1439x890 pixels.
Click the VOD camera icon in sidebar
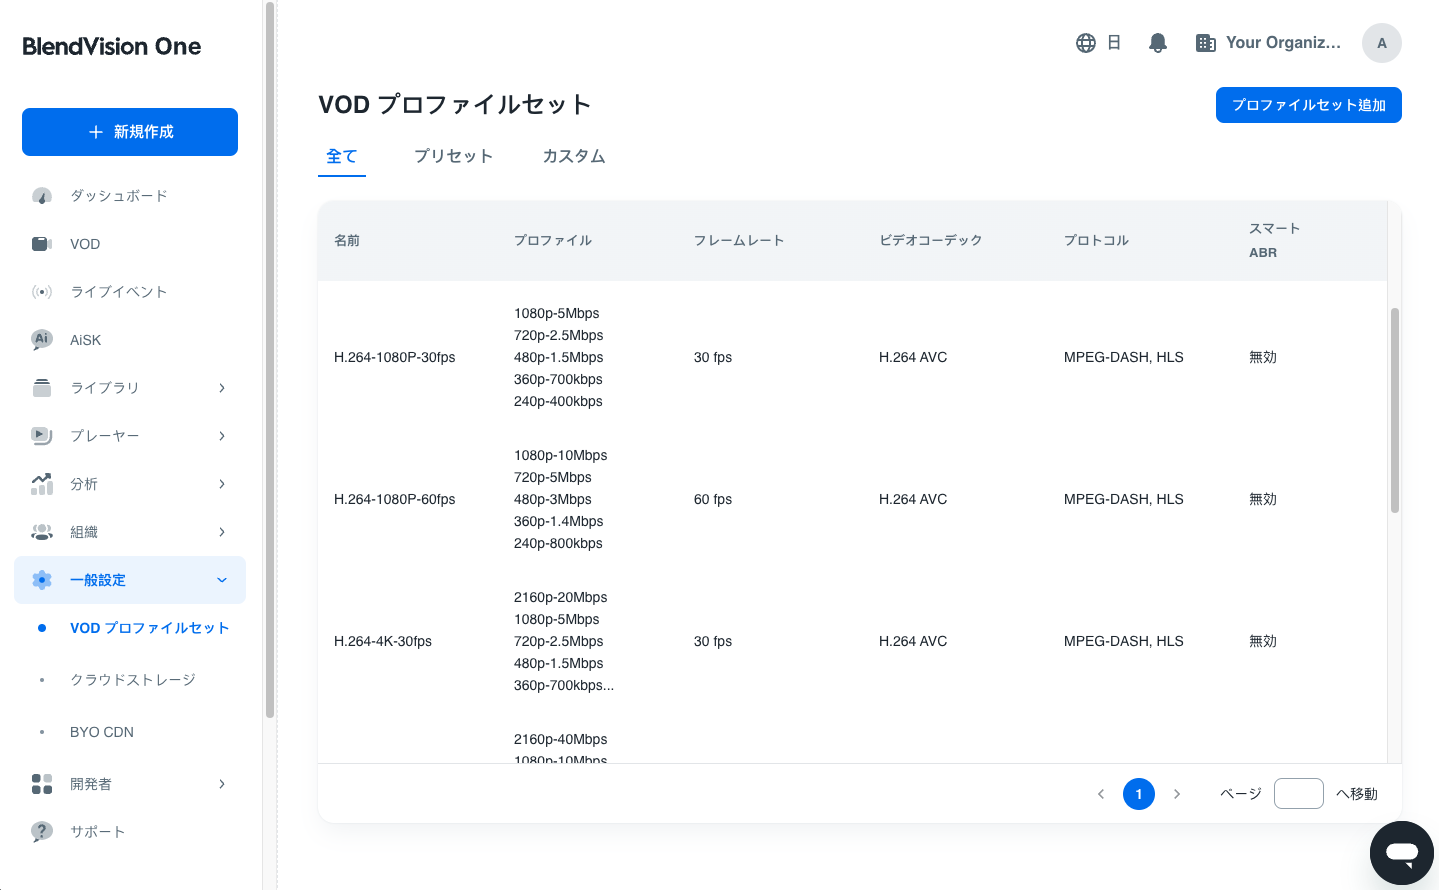coord(42,244)
